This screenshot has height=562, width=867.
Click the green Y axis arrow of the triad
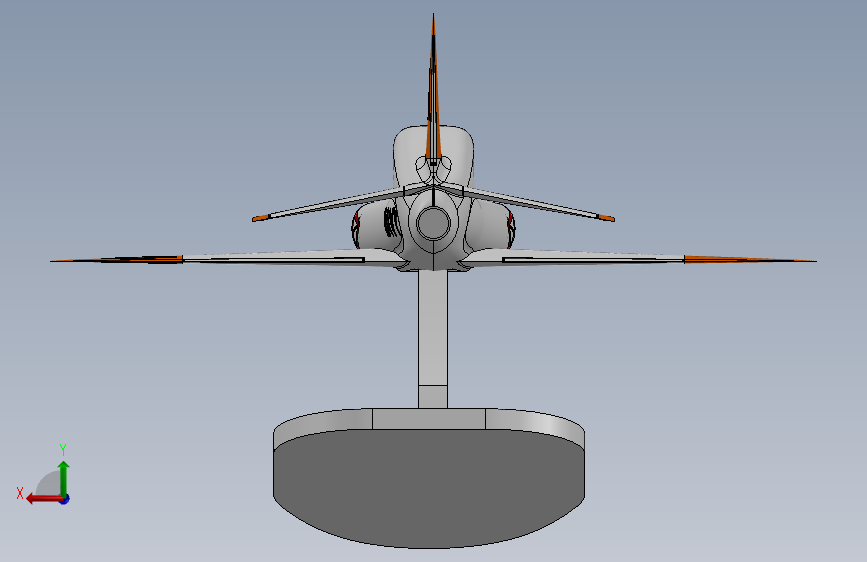(x=64, y=477)
